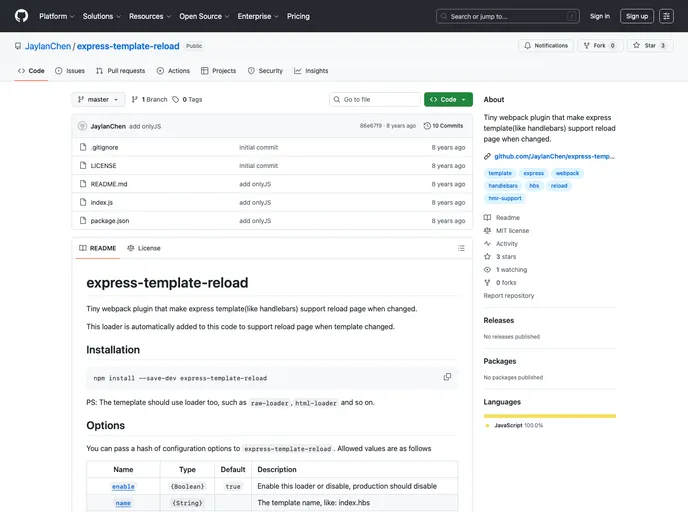This screenshot has height=512, width=688.
Task: Select the handlebars topic tag
Action: 503,186
